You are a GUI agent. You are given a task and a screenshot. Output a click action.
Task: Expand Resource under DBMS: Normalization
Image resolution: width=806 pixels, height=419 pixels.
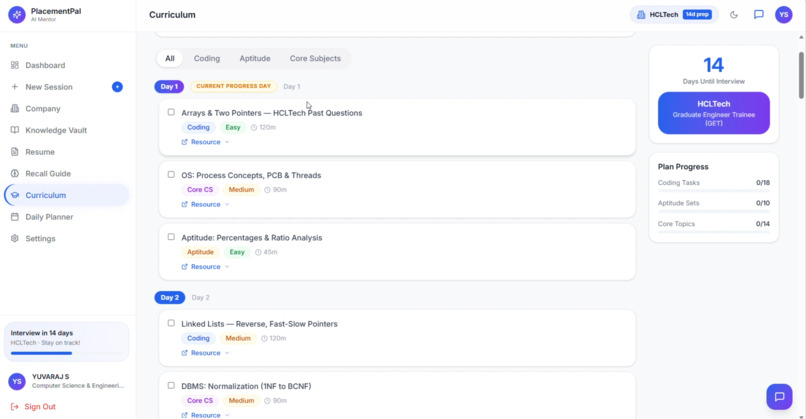[205, 415]
